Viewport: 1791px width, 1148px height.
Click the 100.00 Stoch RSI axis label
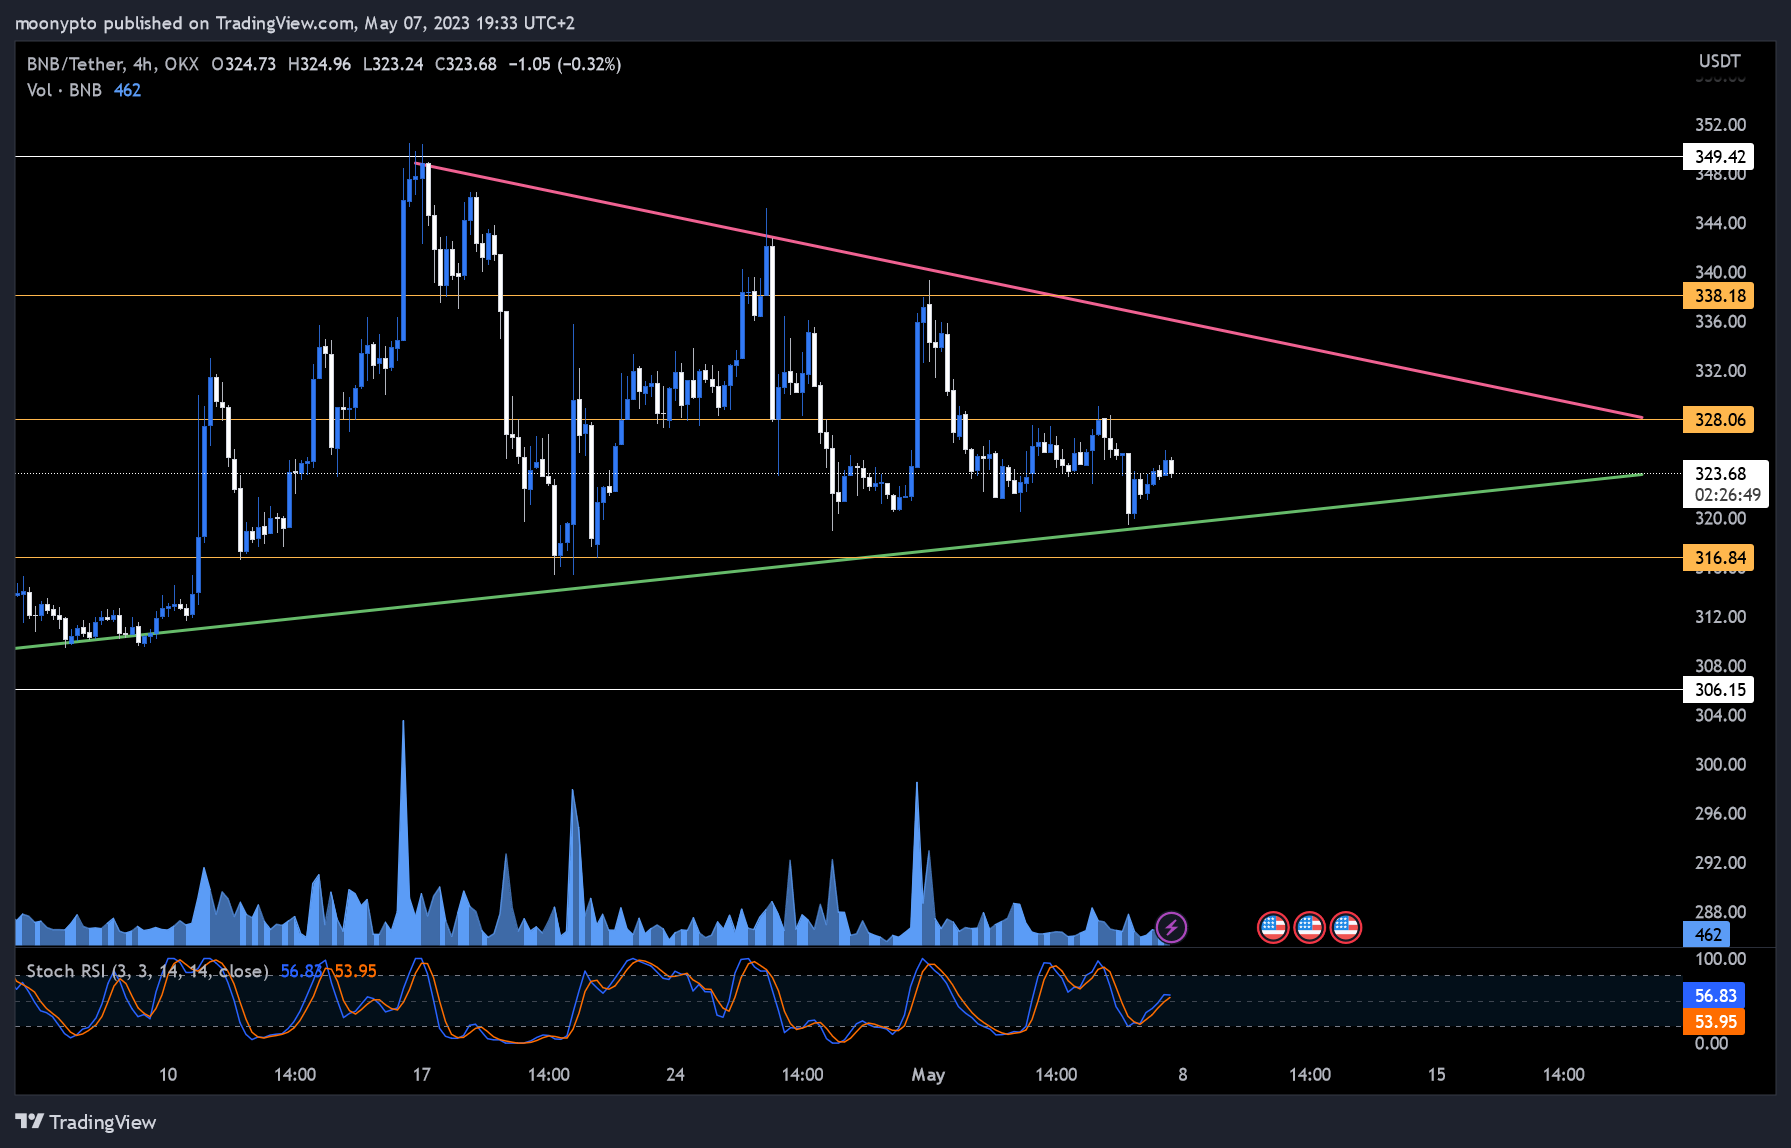(1720, 959)
